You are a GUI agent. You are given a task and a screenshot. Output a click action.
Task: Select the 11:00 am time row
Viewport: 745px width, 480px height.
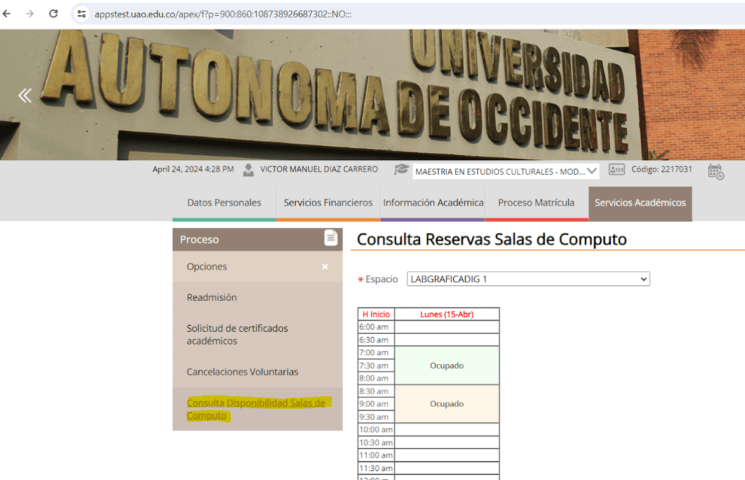pos(428,455)
